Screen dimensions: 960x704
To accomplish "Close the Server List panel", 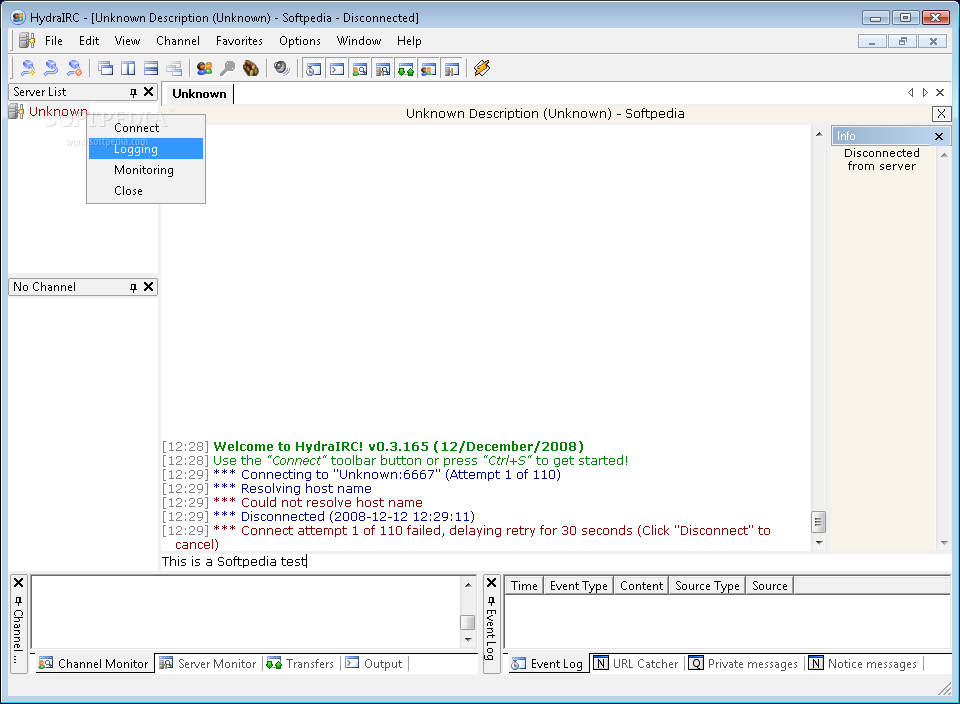I will coord(148,92).
